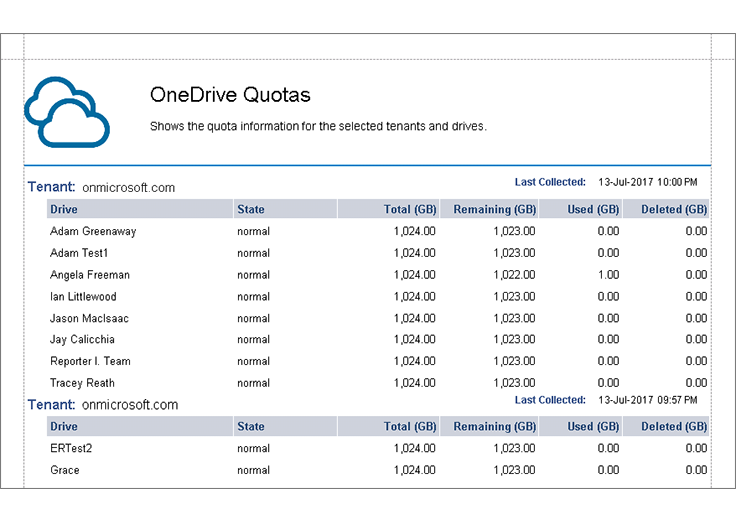Click ERTest2's normal state cell

[253, 449]
